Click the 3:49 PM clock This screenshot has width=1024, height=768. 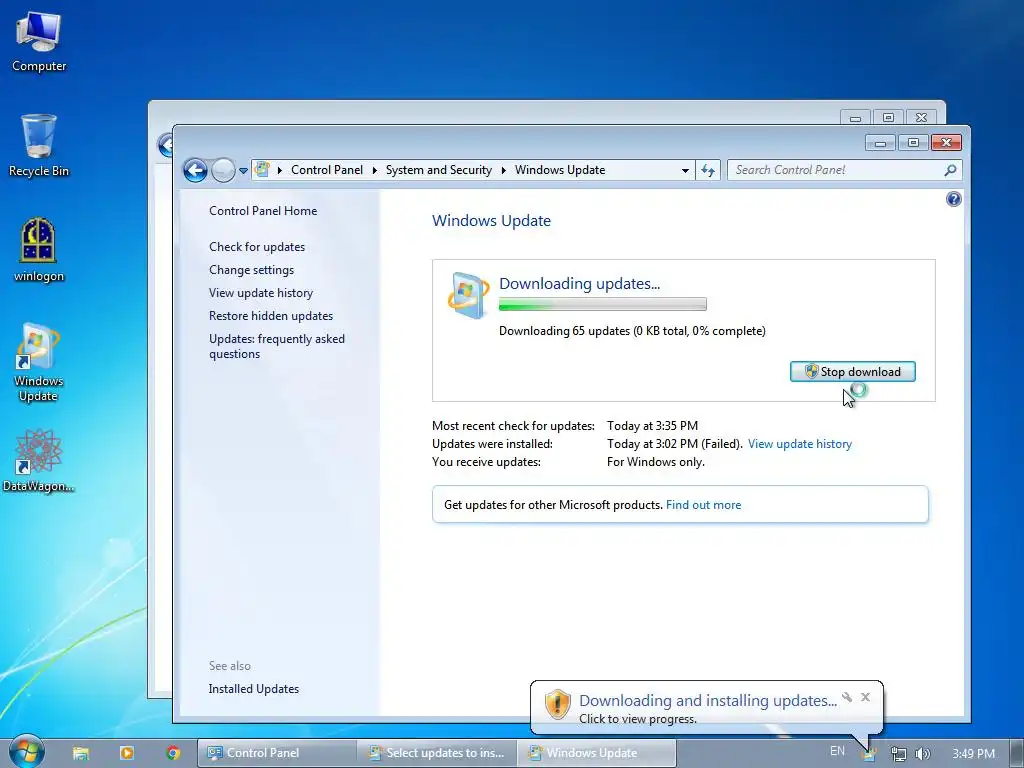(973, 754)
